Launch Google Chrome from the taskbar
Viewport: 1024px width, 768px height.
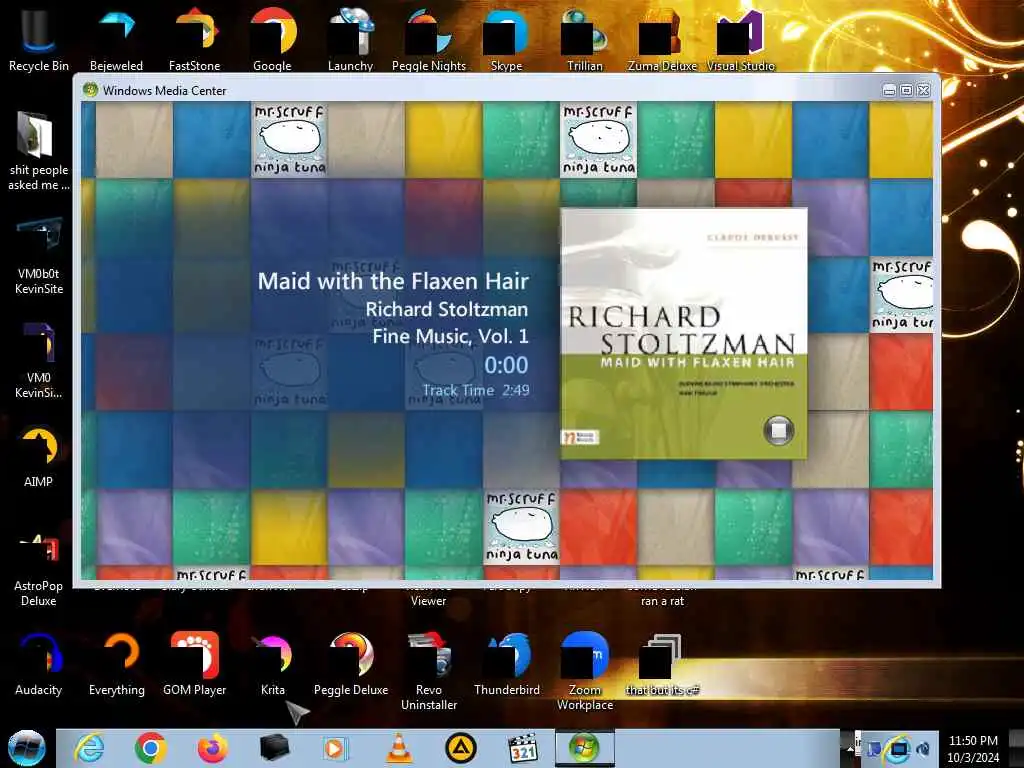coord(151,748)
